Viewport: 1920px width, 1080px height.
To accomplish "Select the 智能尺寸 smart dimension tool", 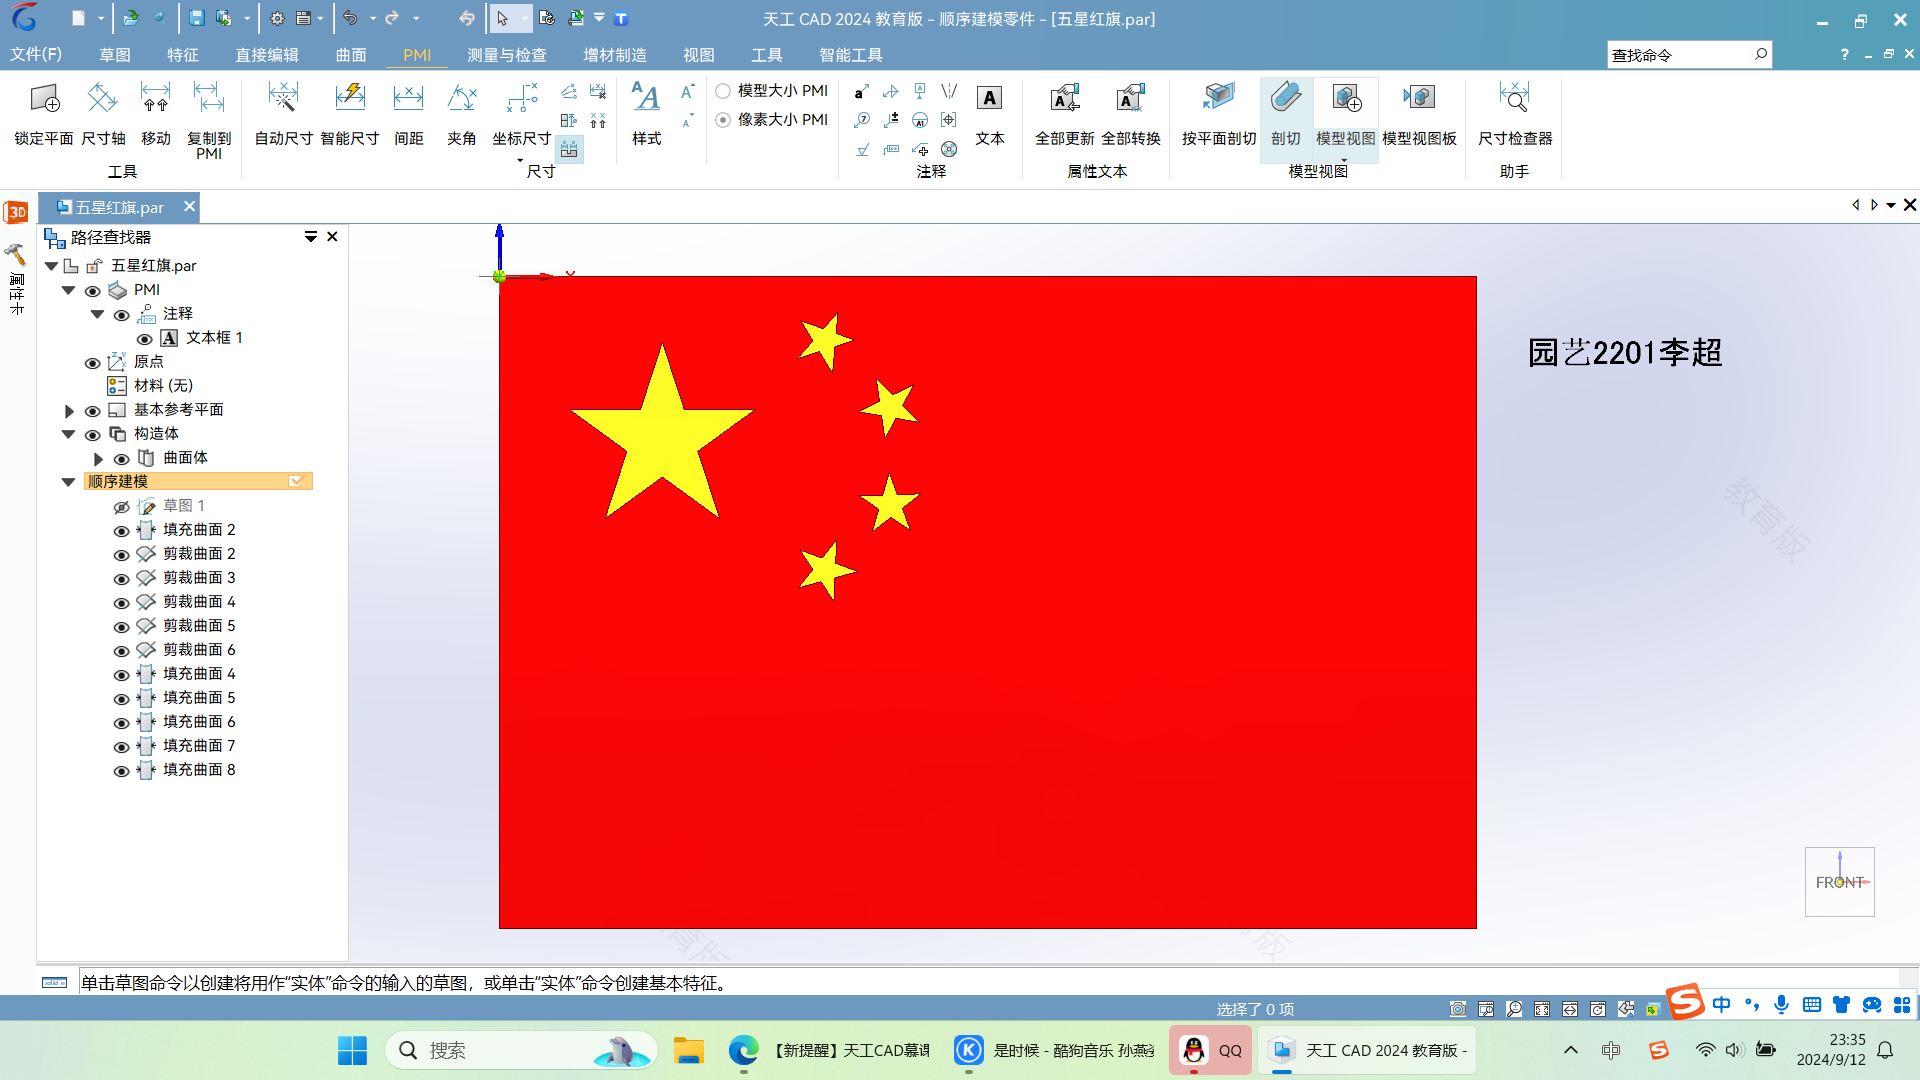I will pos(350,114).
